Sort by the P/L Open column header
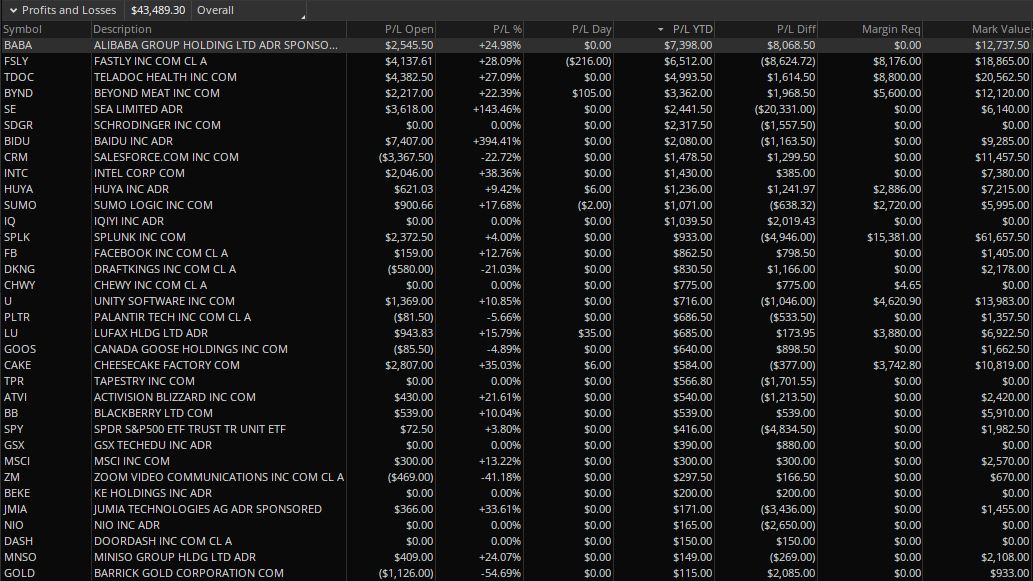This screenshot has height=581, width=1033. [x=409, y=29]
